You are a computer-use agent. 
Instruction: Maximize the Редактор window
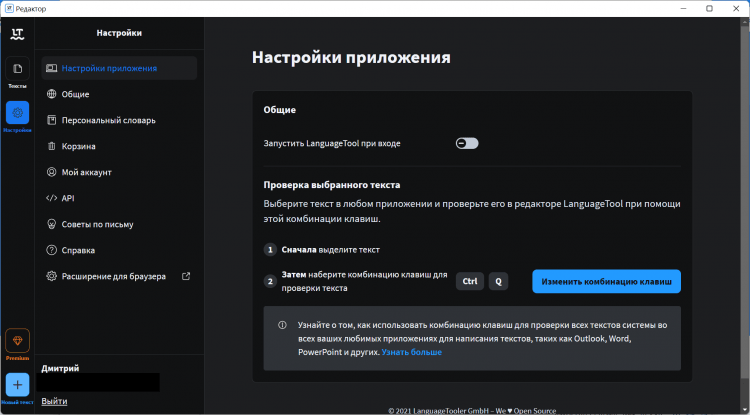709,9
